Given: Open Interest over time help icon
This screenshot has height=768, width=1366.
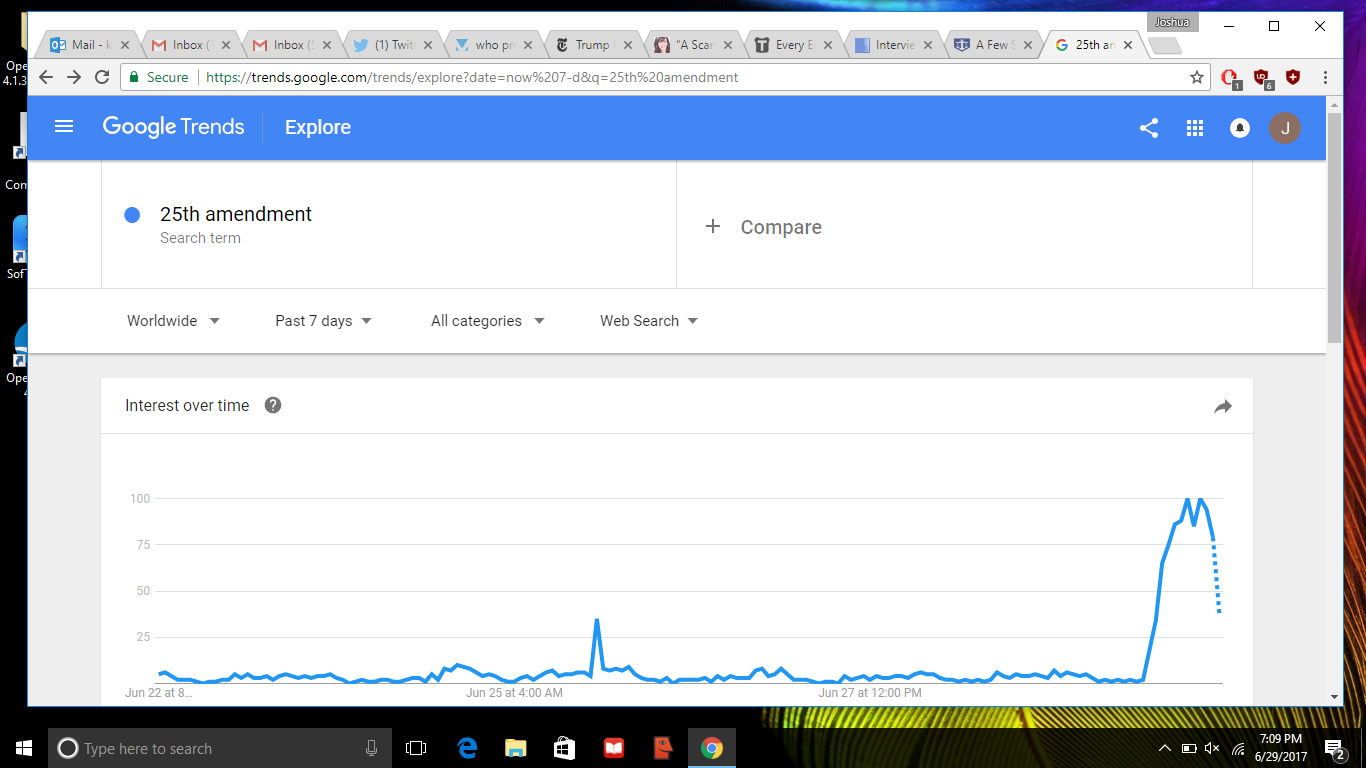Looking at the screenshot, I should [x=273, y=405].
